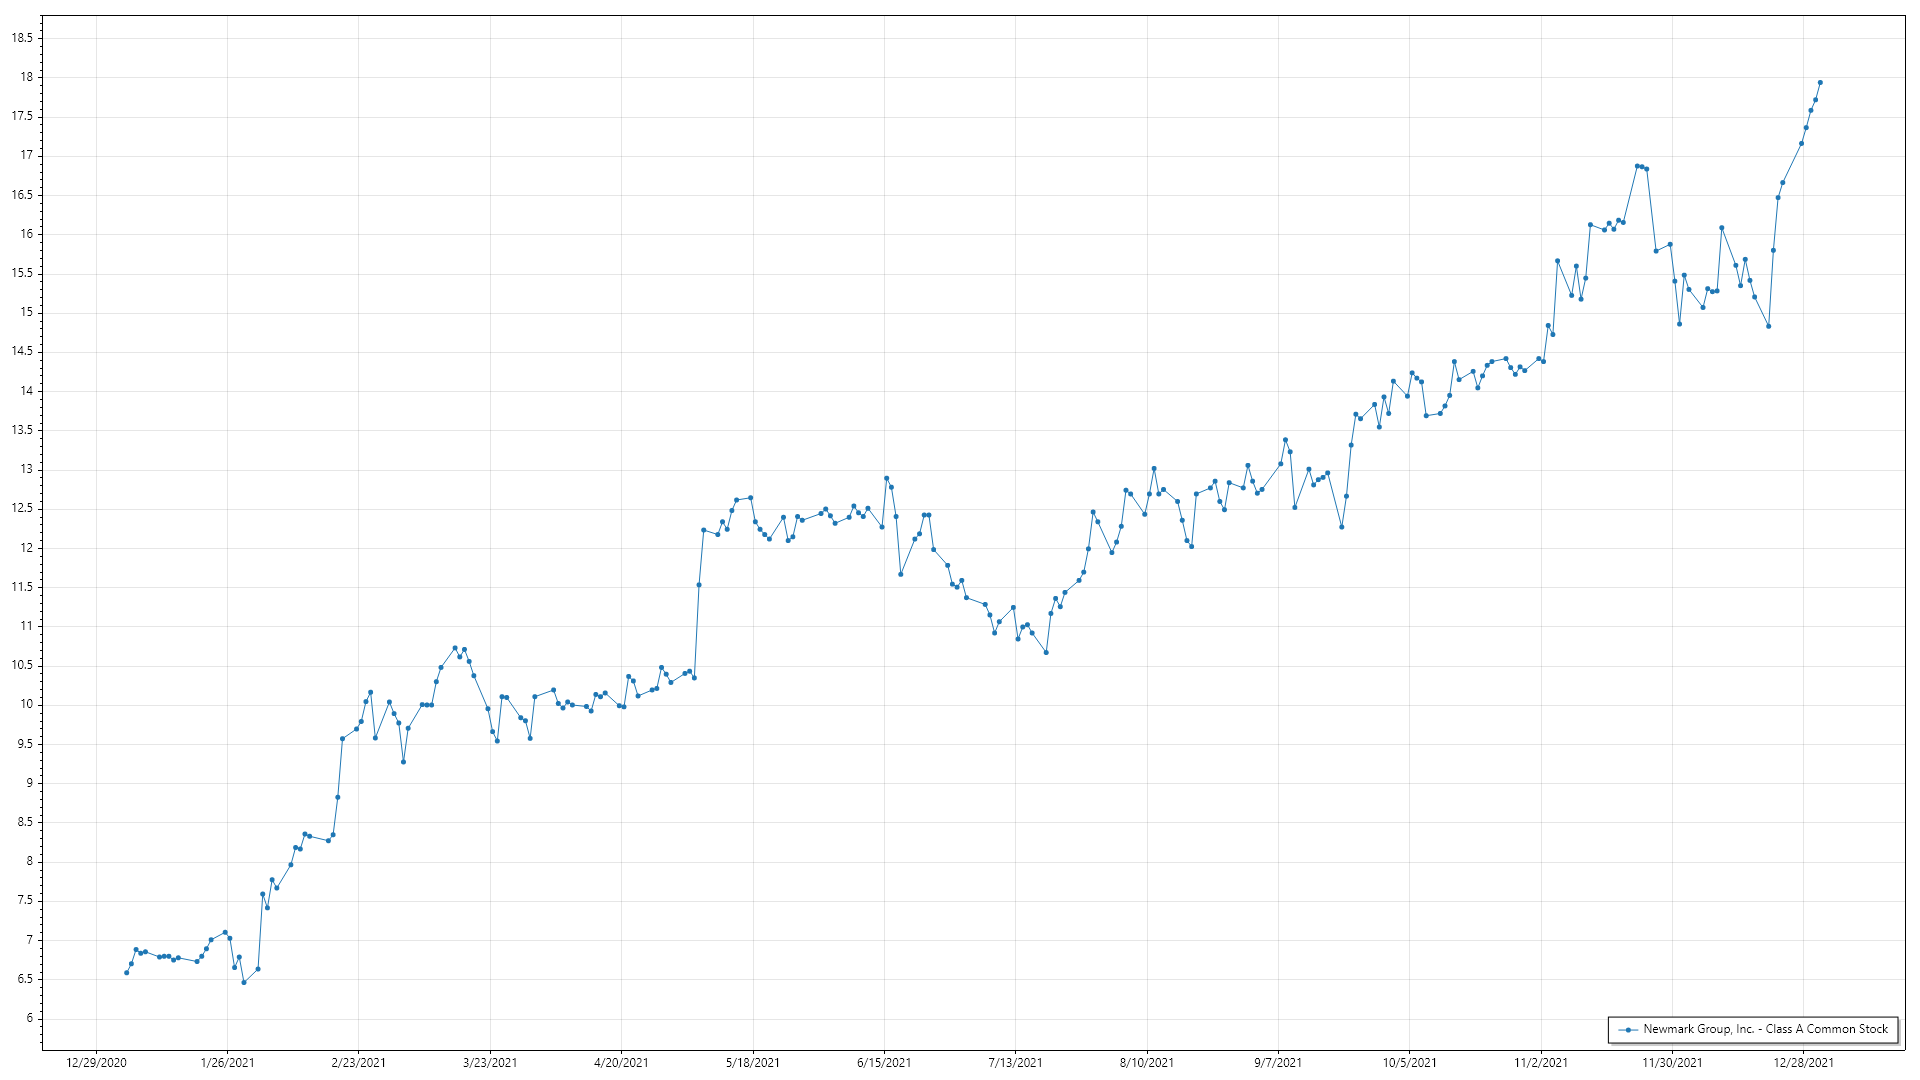The height and width of the screenshot is (1080, 1920).
Task: Click the 10/5/2021 x-axis label
Action: (x=1409, y=1063)
